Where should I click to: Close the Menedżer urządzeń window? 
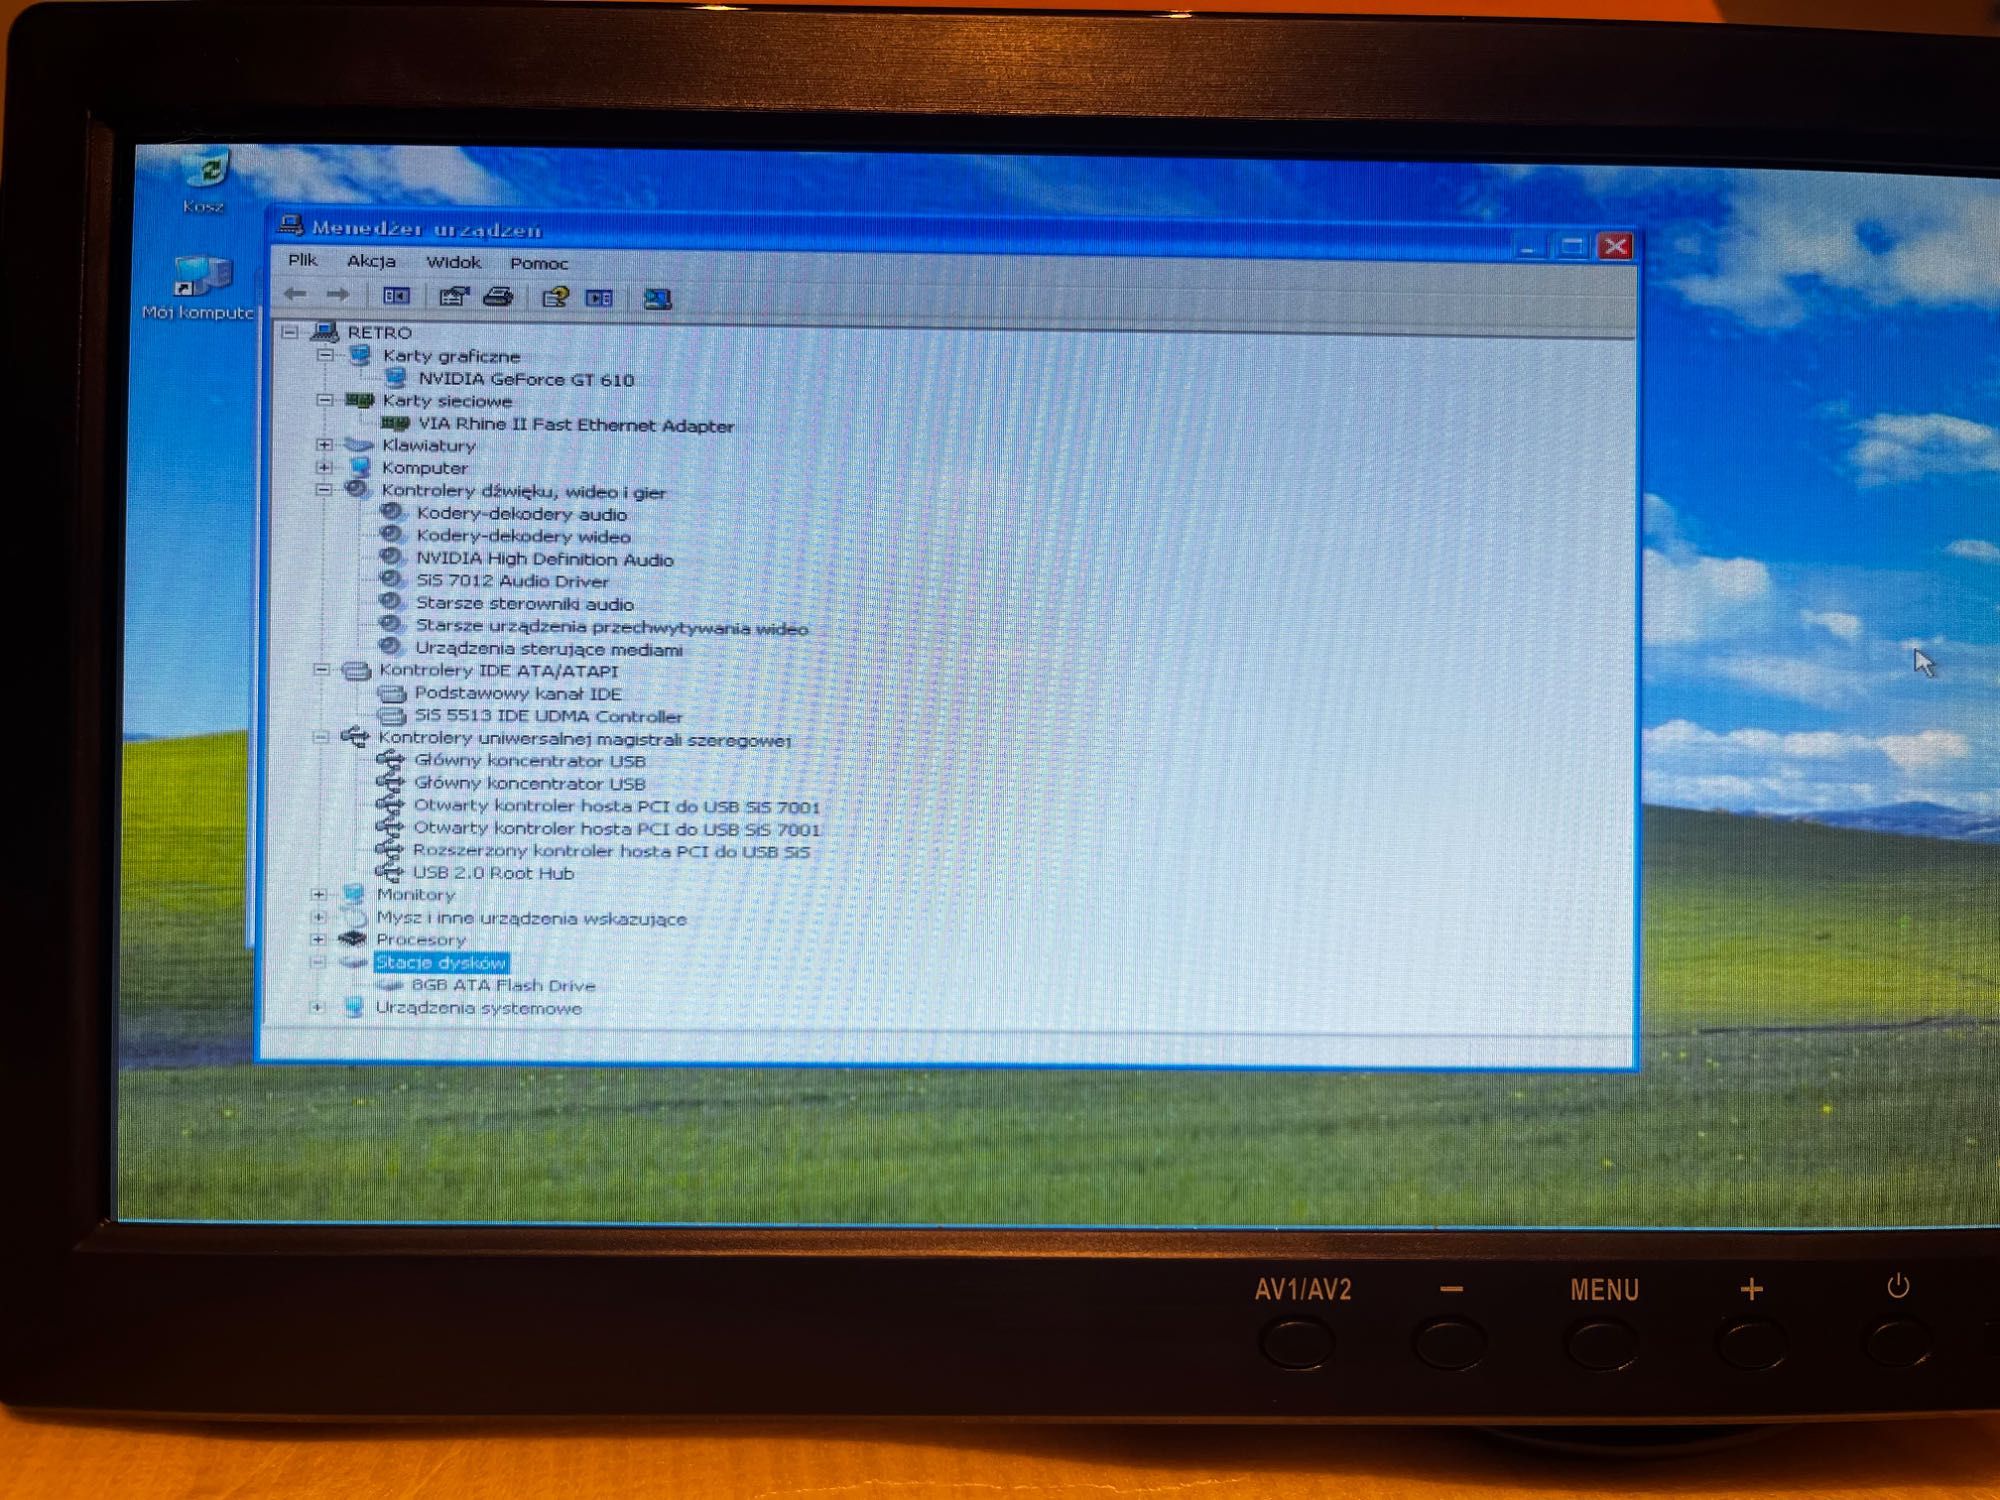[x=1615, y=246]
